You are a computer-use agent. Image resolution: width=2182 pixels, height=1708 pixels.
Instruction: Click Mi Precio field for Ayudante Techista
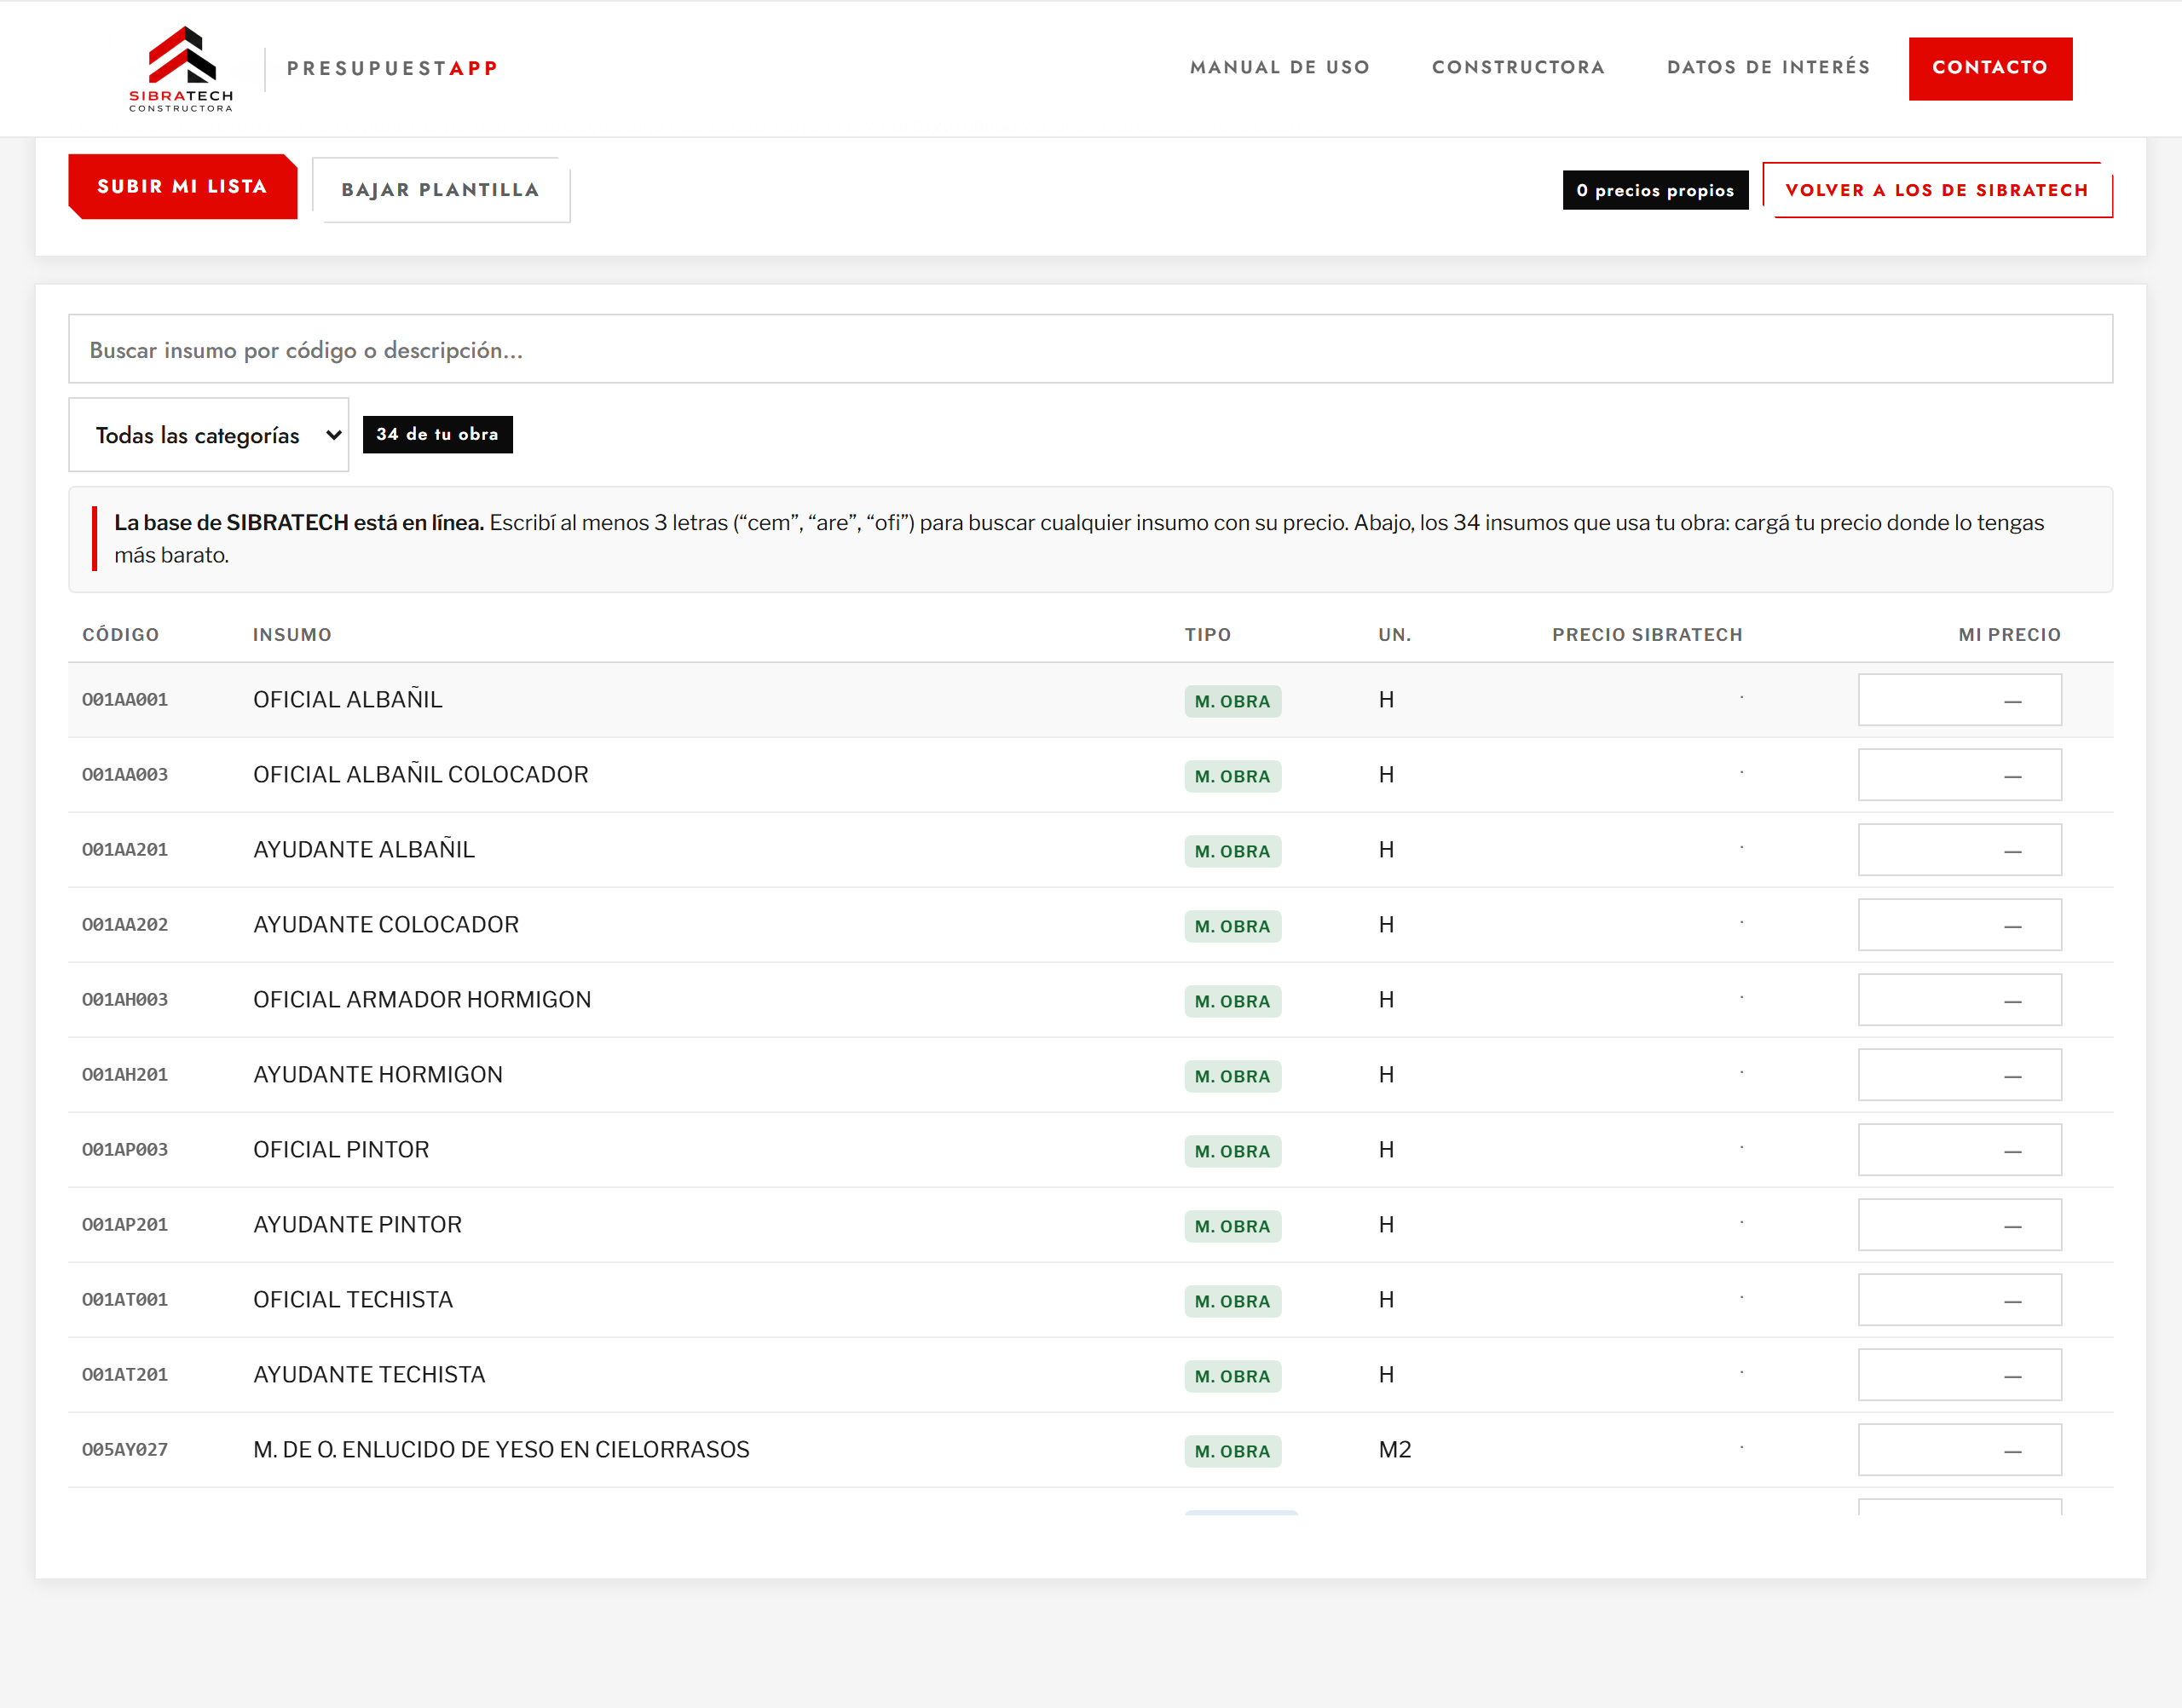[x=1959, y=1375]
